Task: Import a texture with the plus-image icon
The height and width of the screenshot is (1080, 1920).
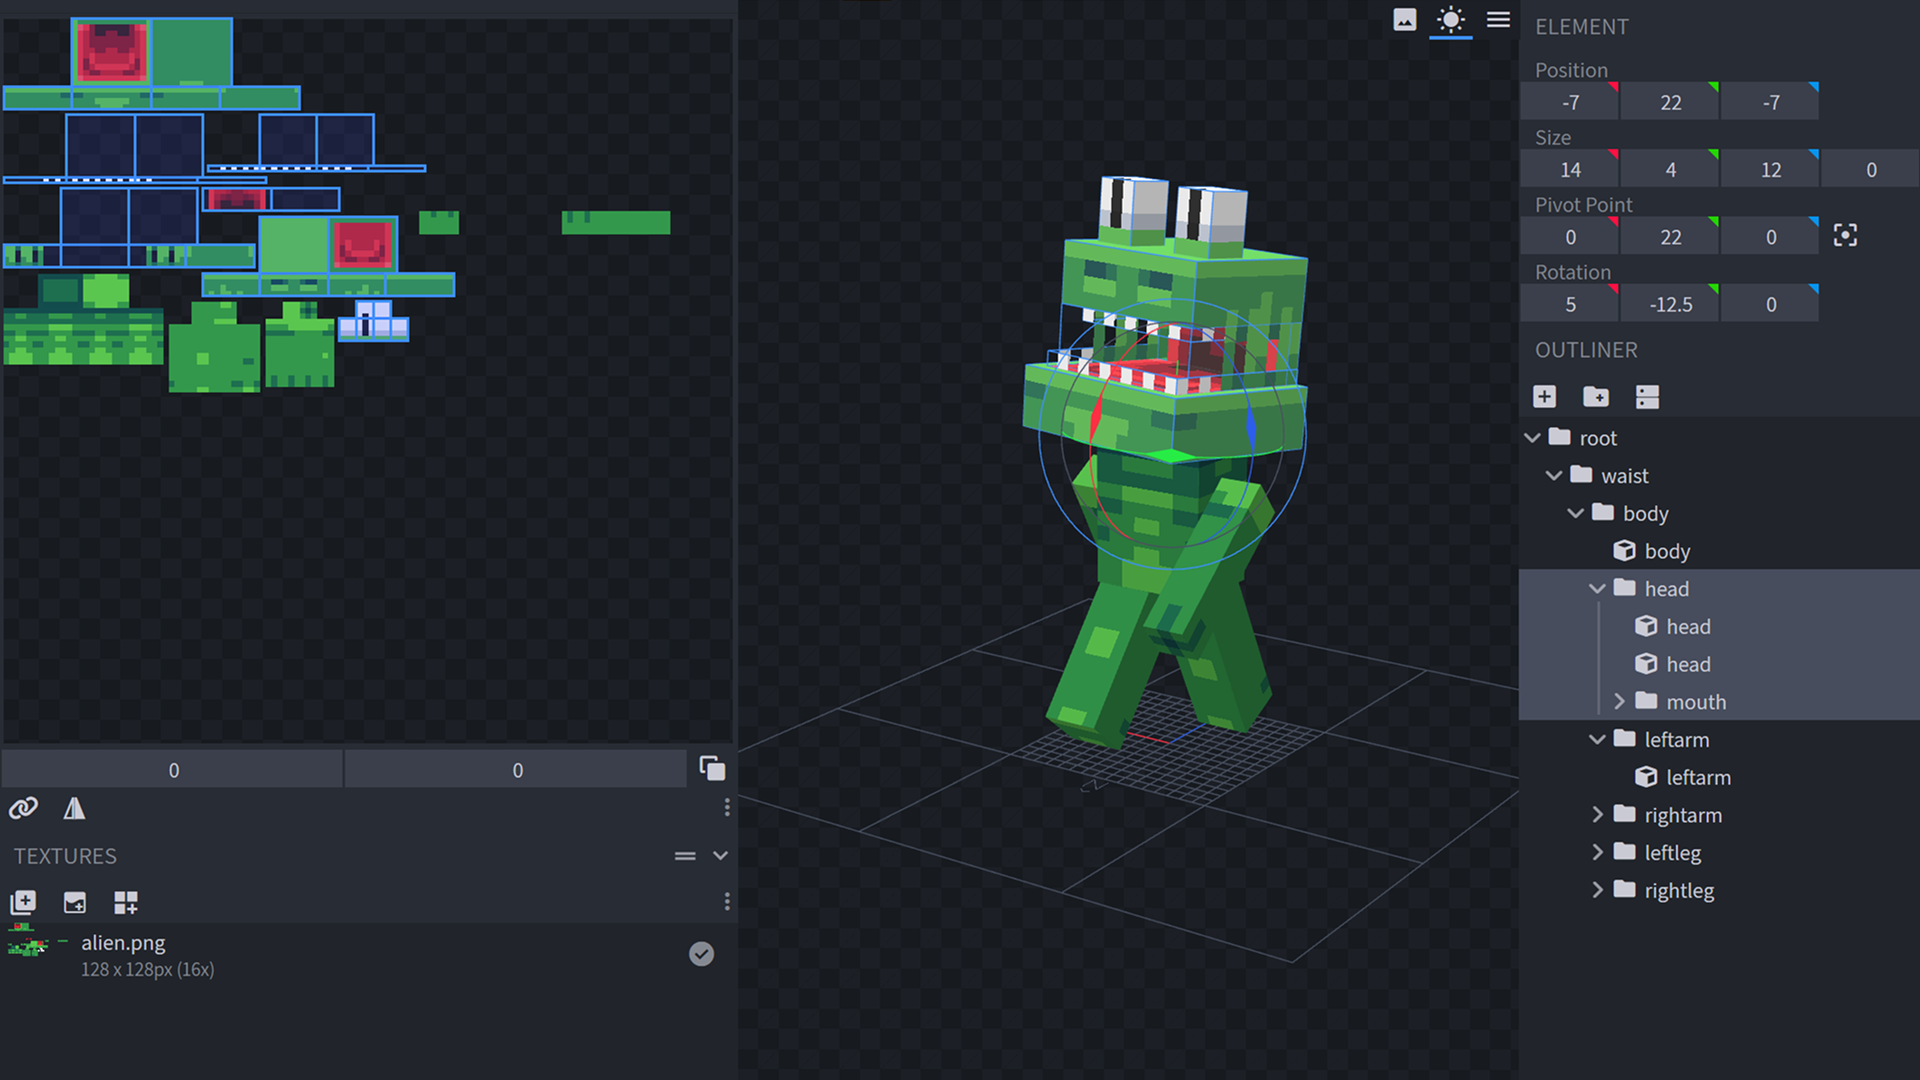Action: pos(23,903)
